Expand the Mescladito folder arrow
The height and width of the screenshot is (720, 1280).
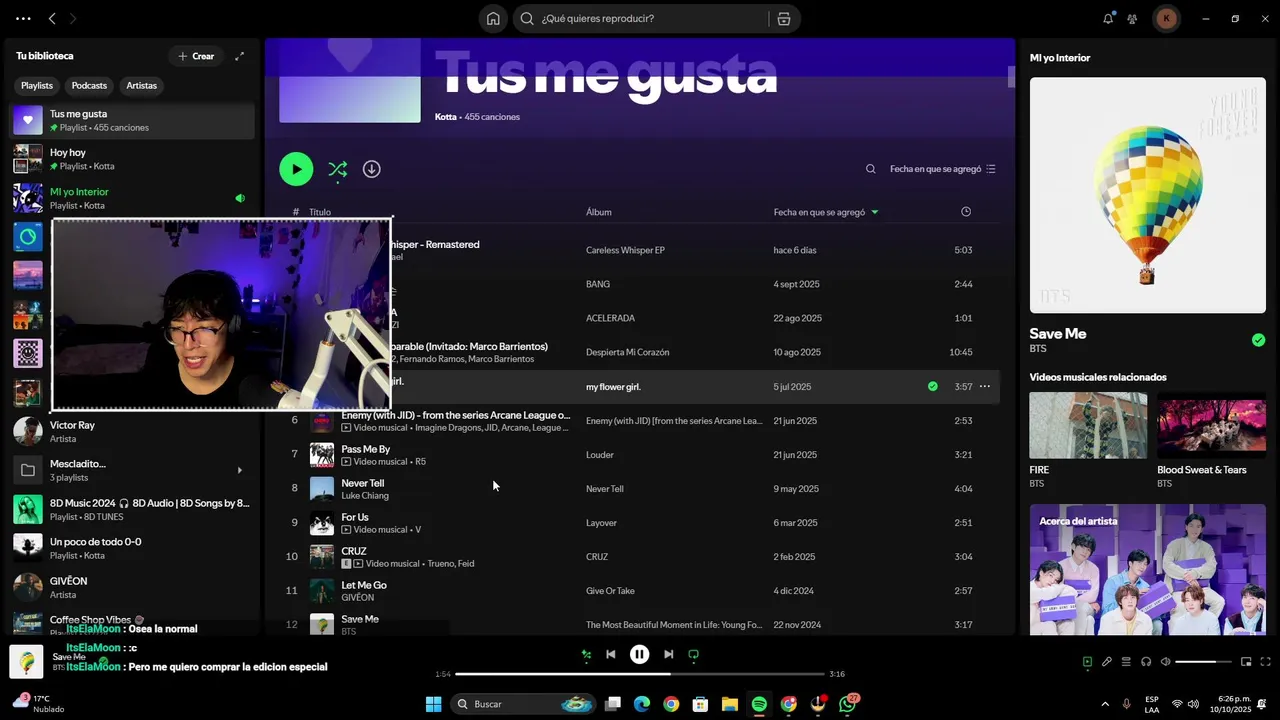coord(239,470)
